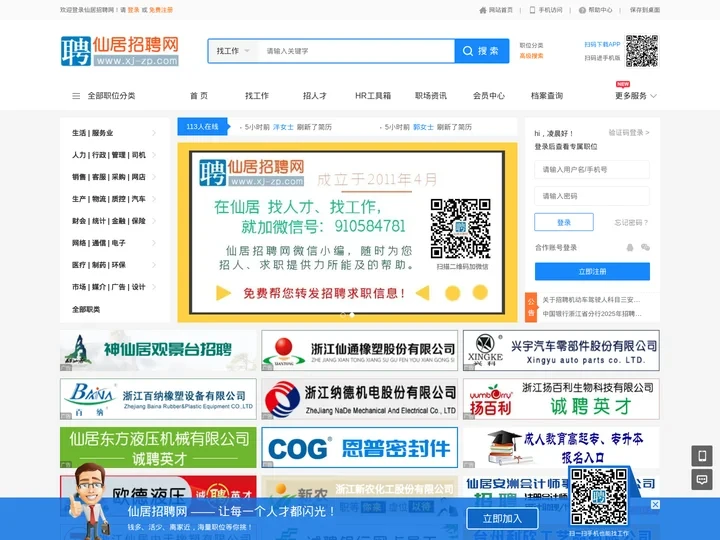Click the 立即注册 button

click(x=592, y=271)
